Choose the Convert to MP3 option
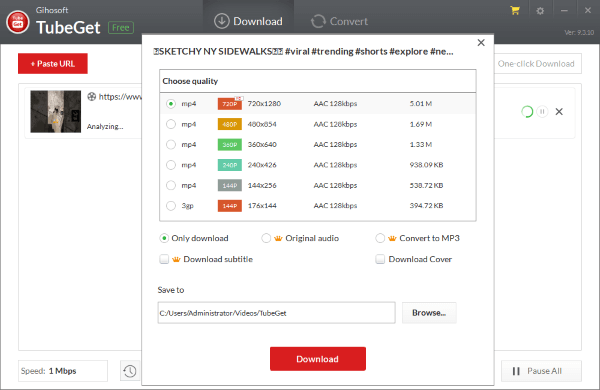The height and width of the screenshot is (390, 600). coord(380,238)
